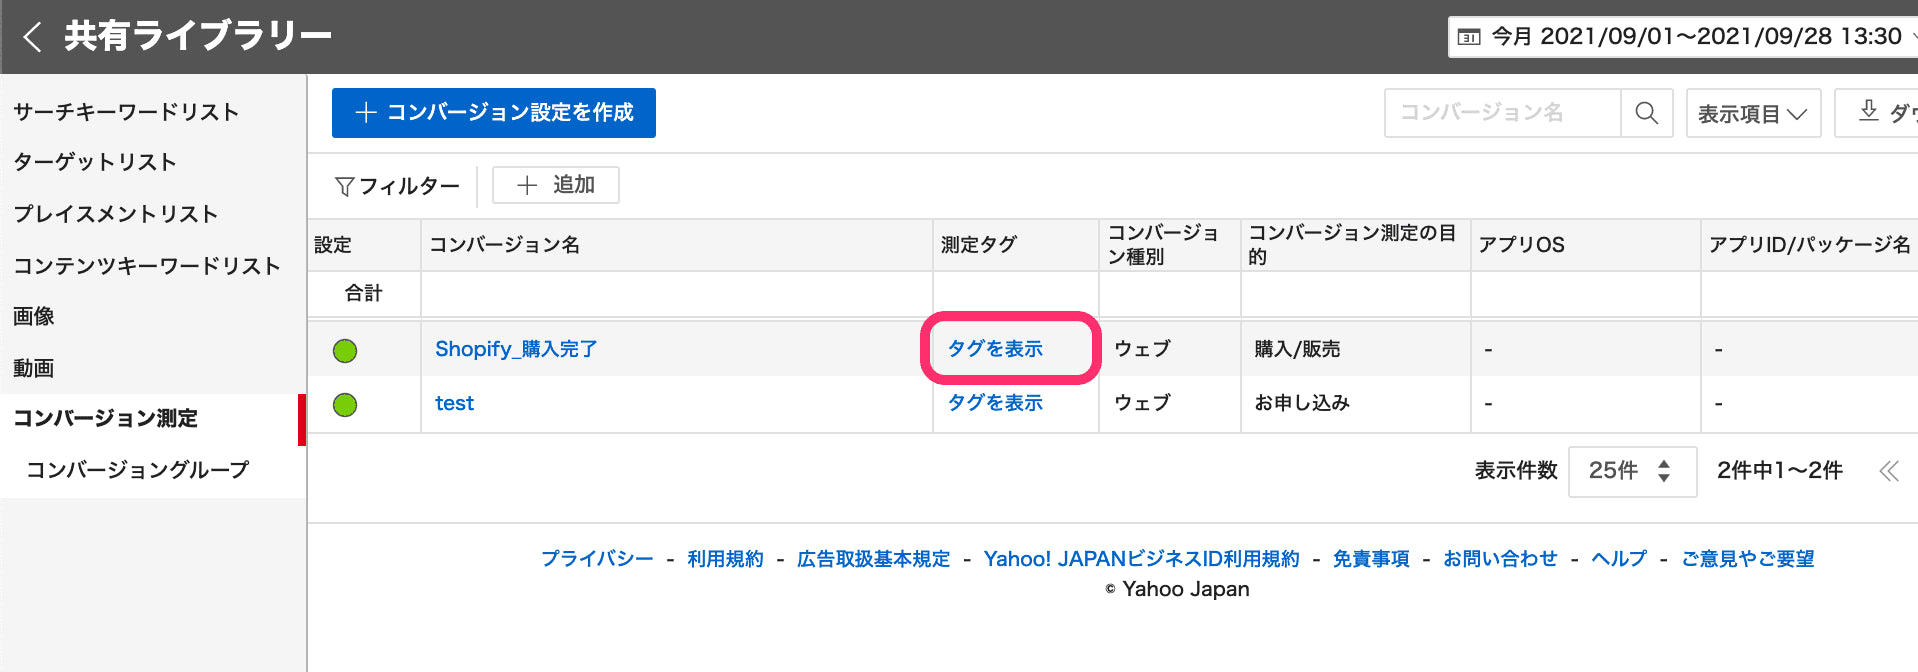Focus the コンバージョン名 search field
Screen dimensions: 1918x672
tap(1502, 113)
